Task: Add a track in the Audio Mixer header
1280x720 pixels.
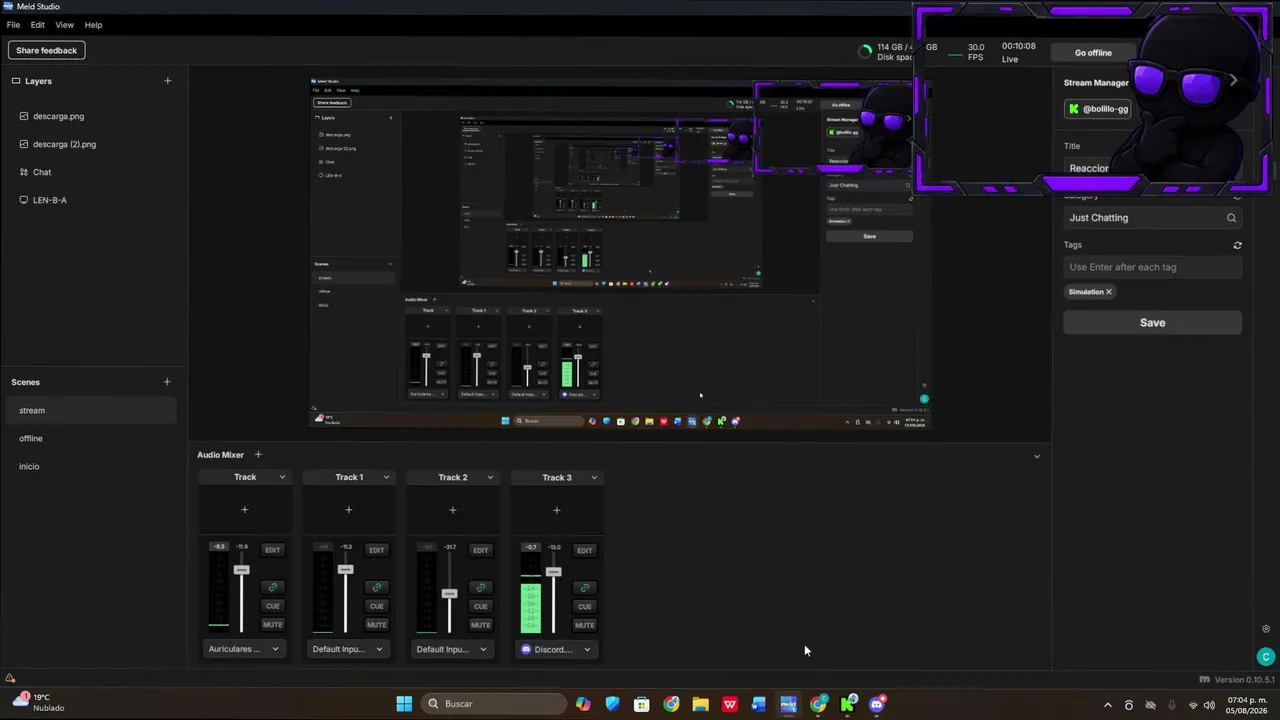Action: coord(258,455)
